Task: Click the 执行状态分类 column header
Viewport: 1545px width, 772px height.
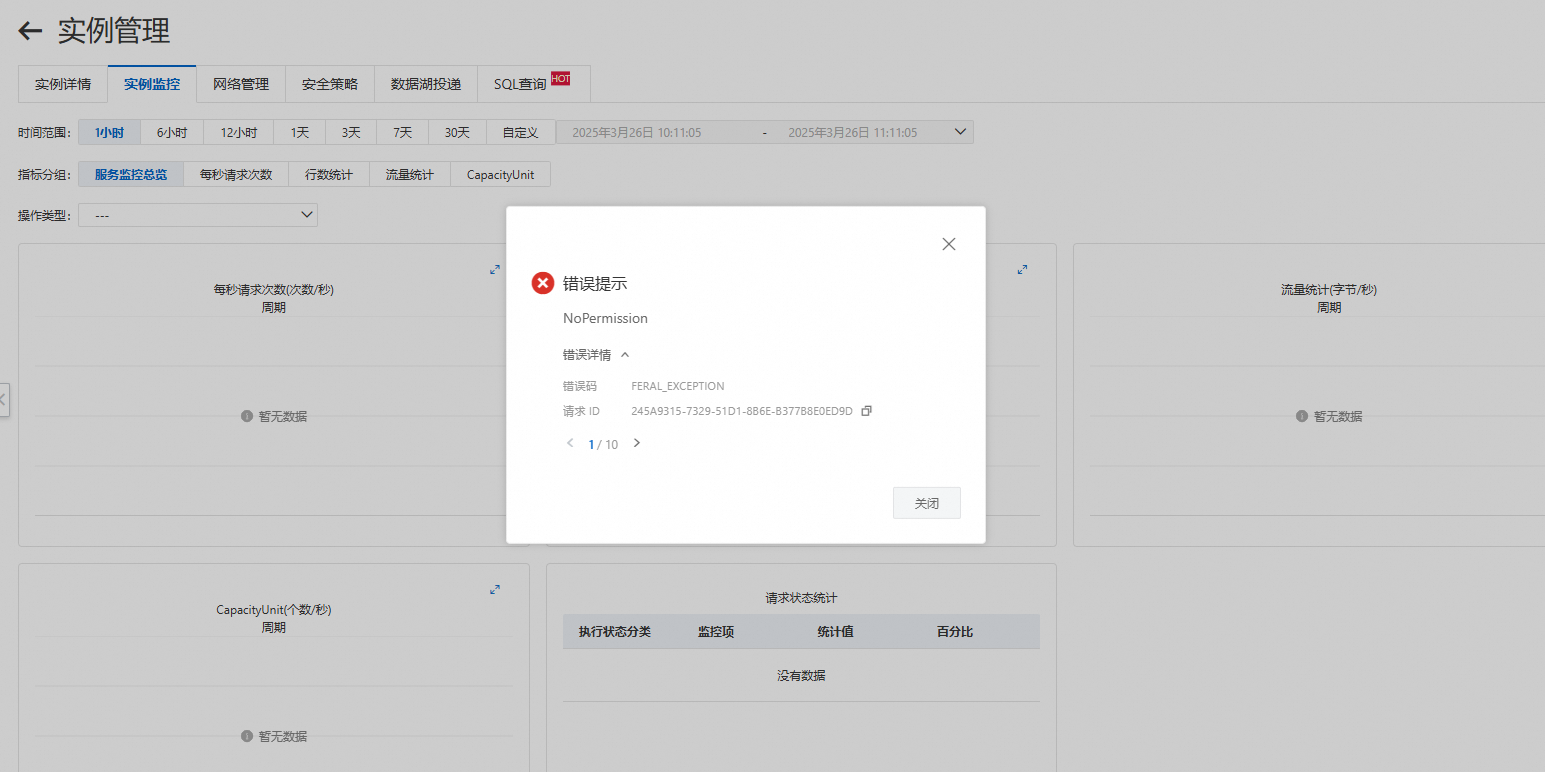Action: [x=615, y=632]
